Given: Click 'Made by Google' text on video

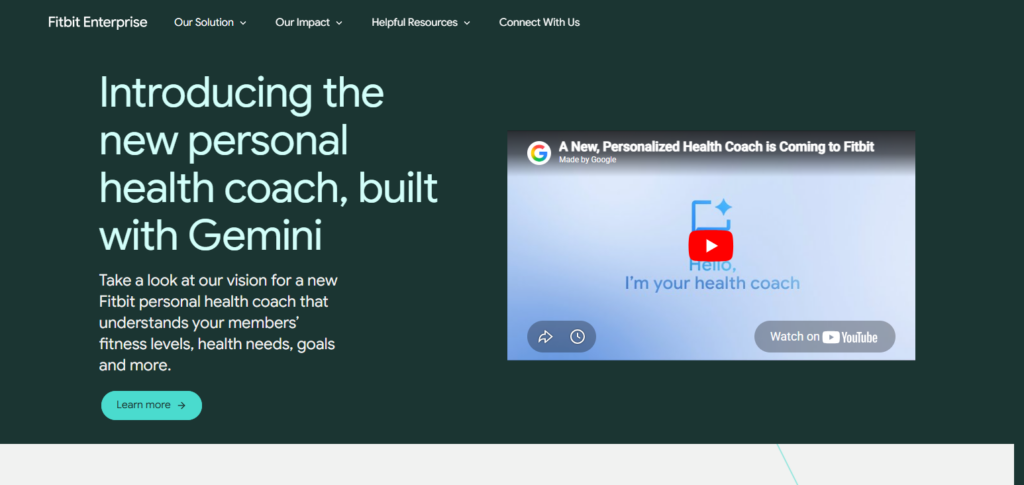Looking at the screenshot, I should coord(587,159).
